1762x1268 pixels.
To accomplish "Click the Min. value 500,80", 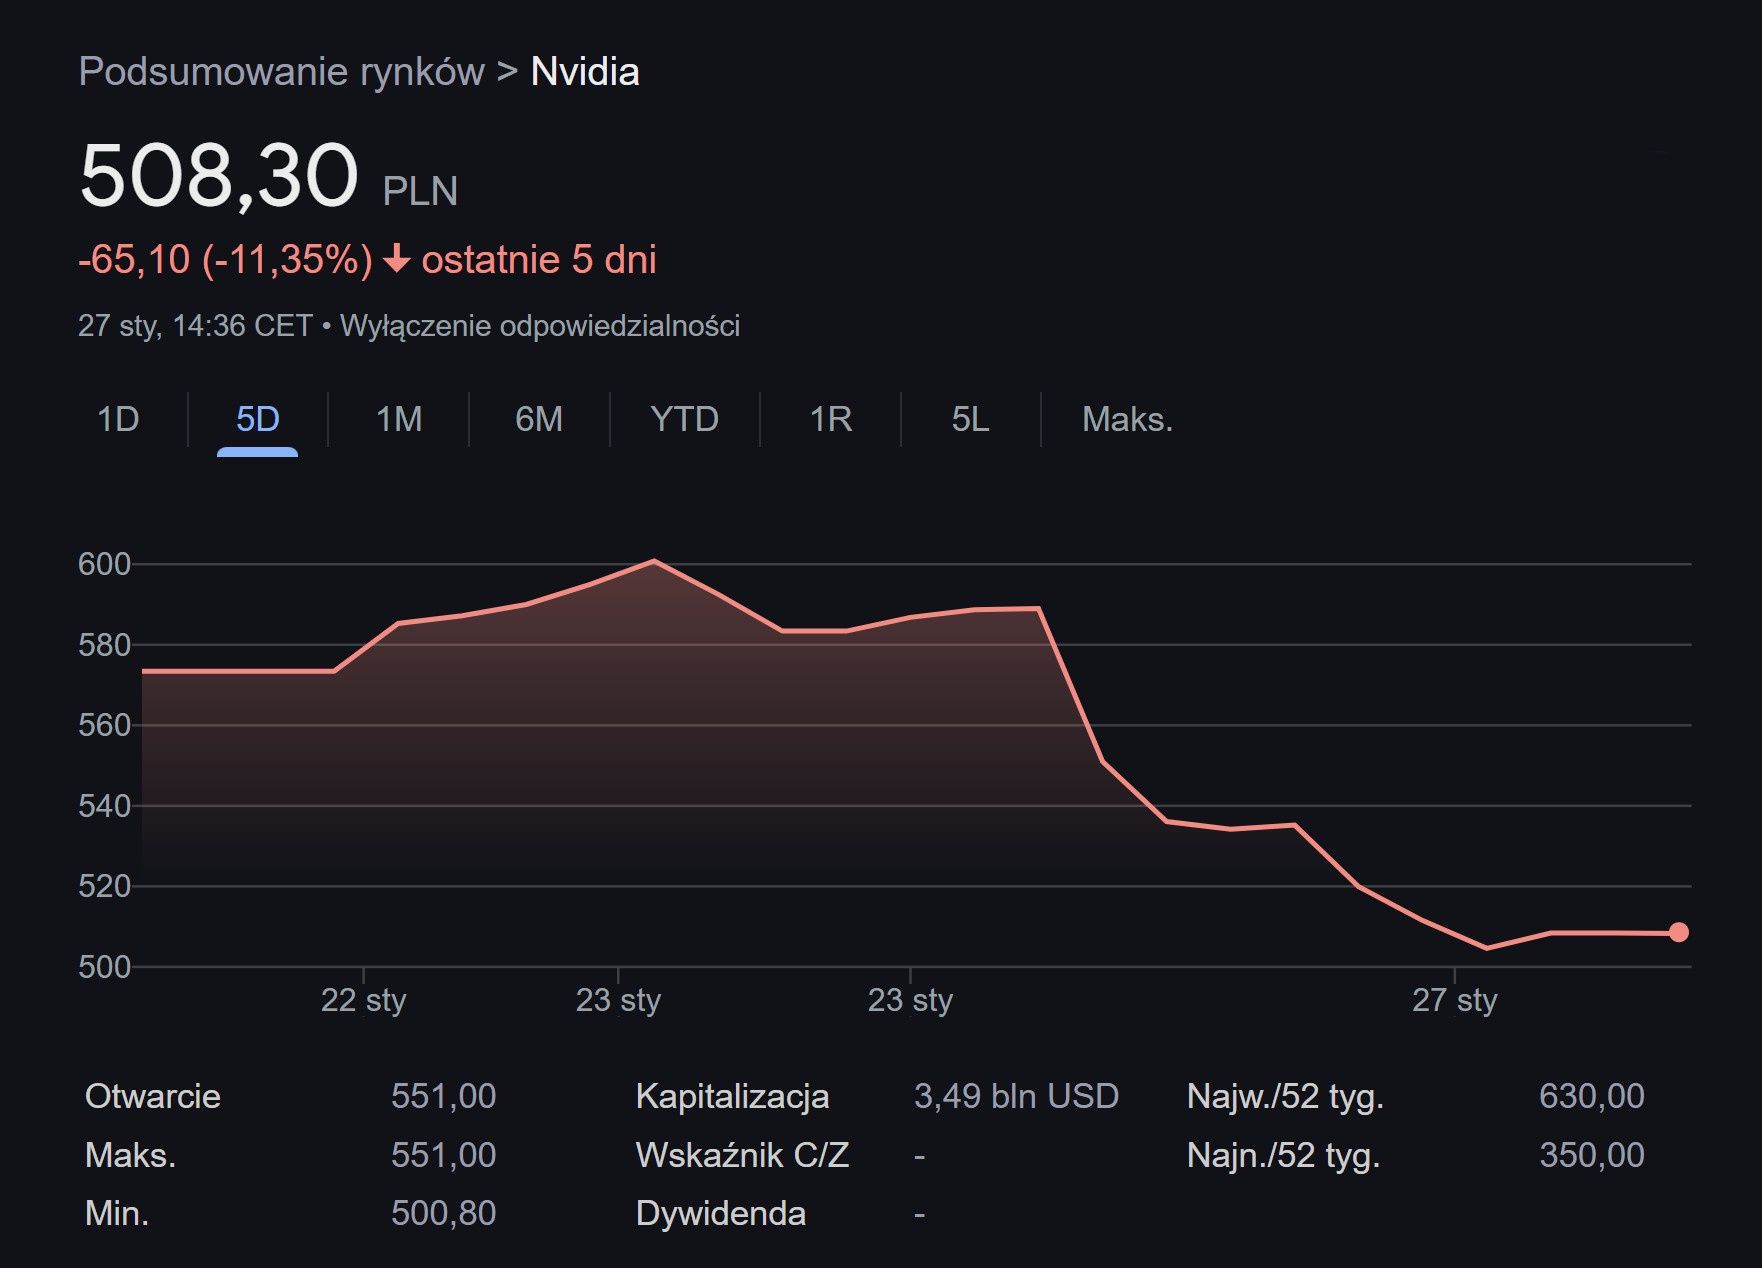I will click(x=443, y=1213).
